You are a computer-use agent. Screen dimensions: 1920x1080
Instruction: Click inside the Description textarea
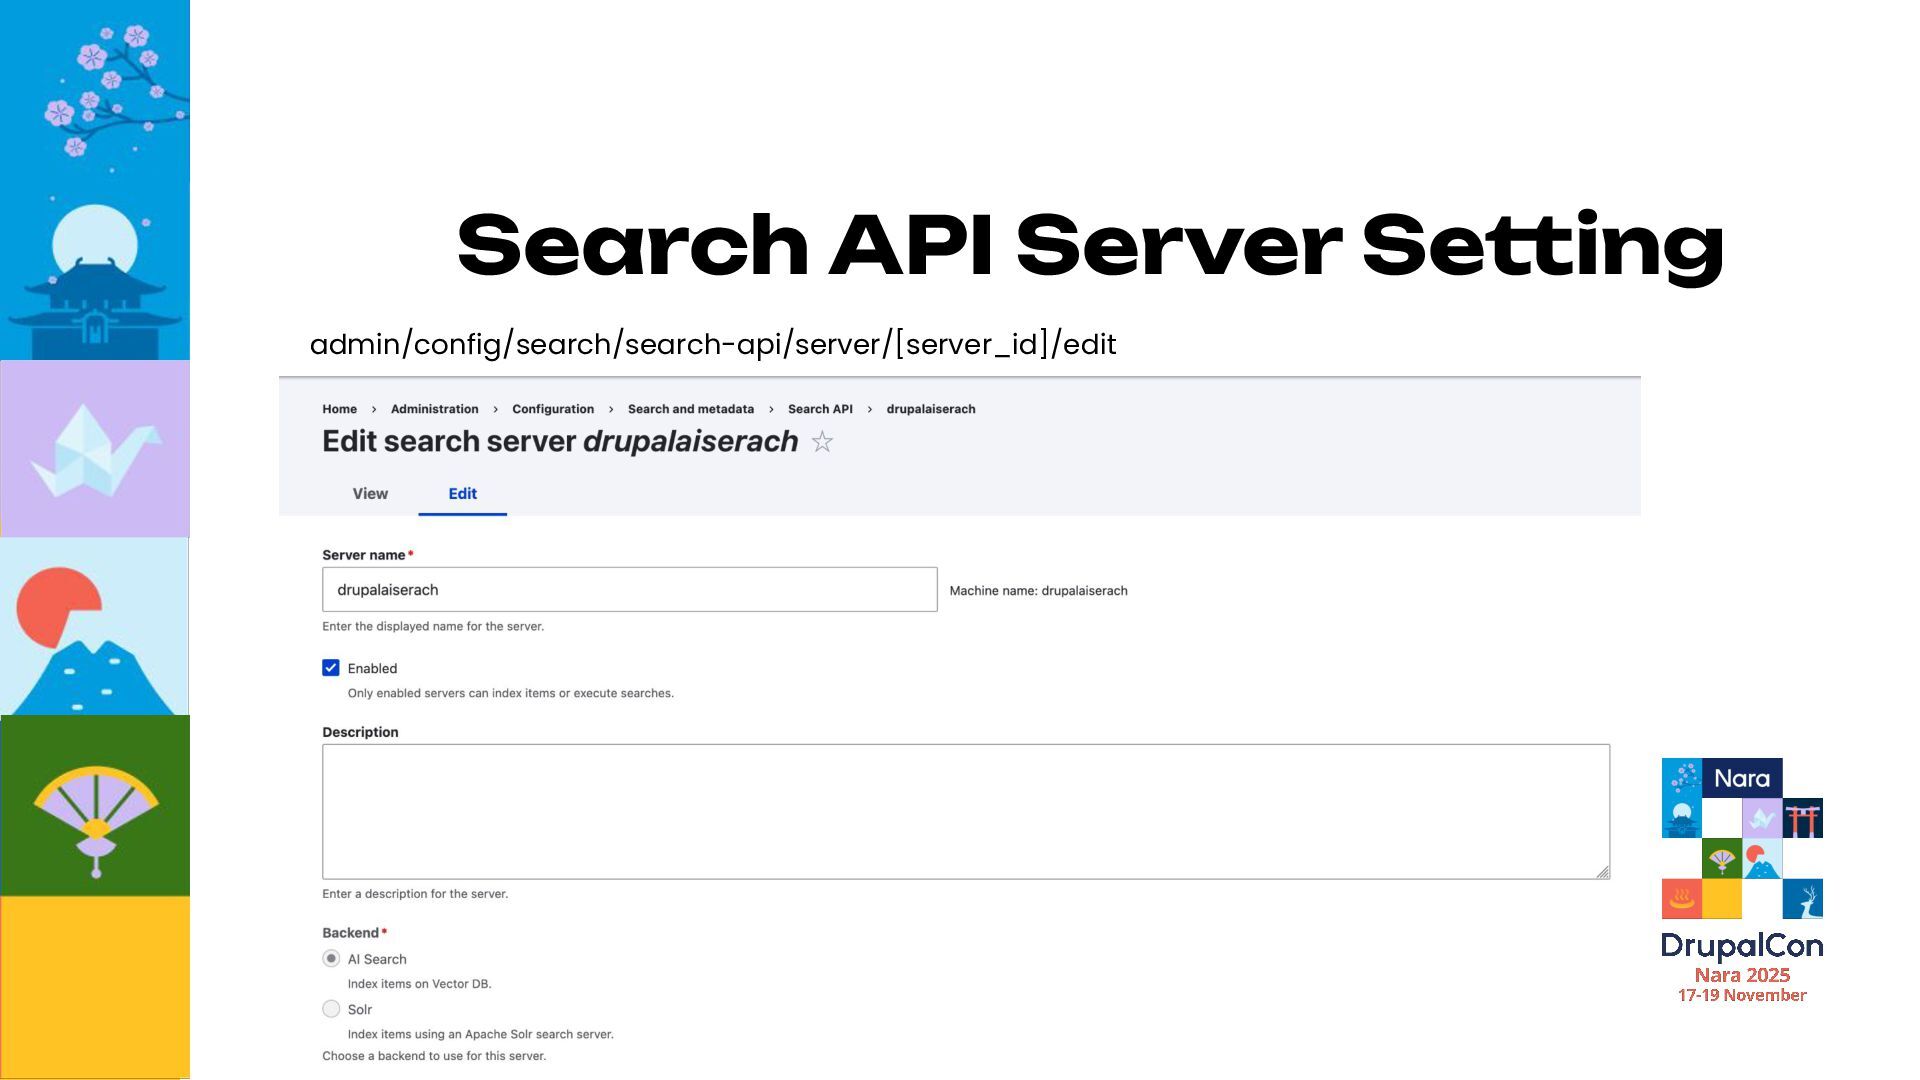point(965,811)
